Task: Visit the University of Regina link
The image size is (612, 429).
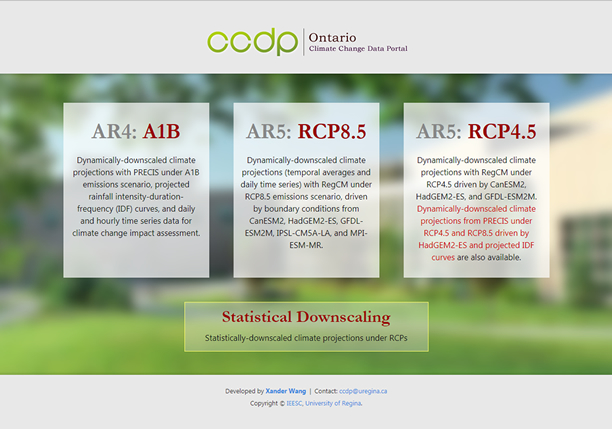Action: (x=336, y=403)
